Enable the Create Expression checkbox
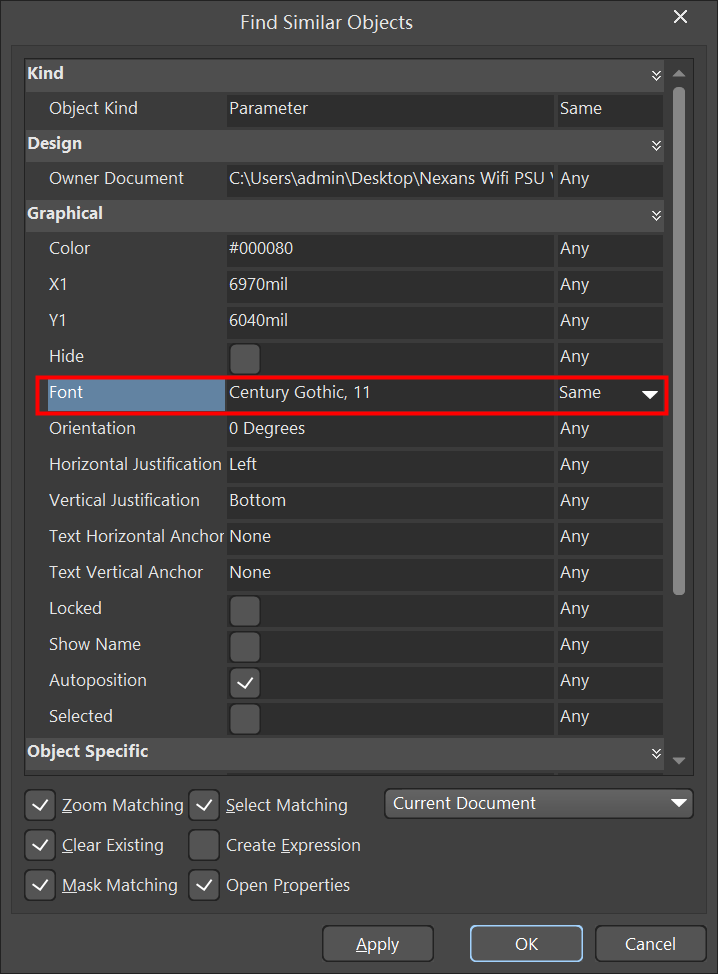Image resolution: width=718 pixels, height=974 pixels. coord(204,845)
